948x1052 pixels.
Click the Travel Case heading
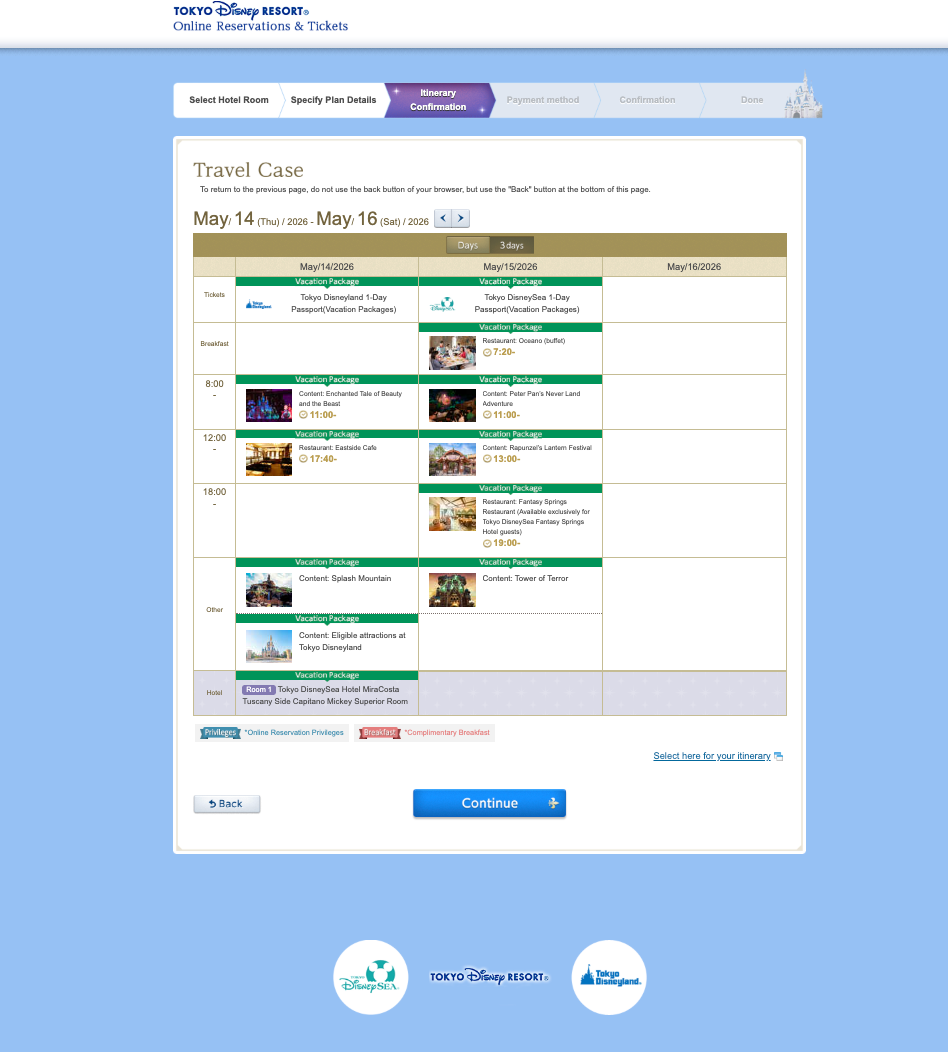pos(248,170)
